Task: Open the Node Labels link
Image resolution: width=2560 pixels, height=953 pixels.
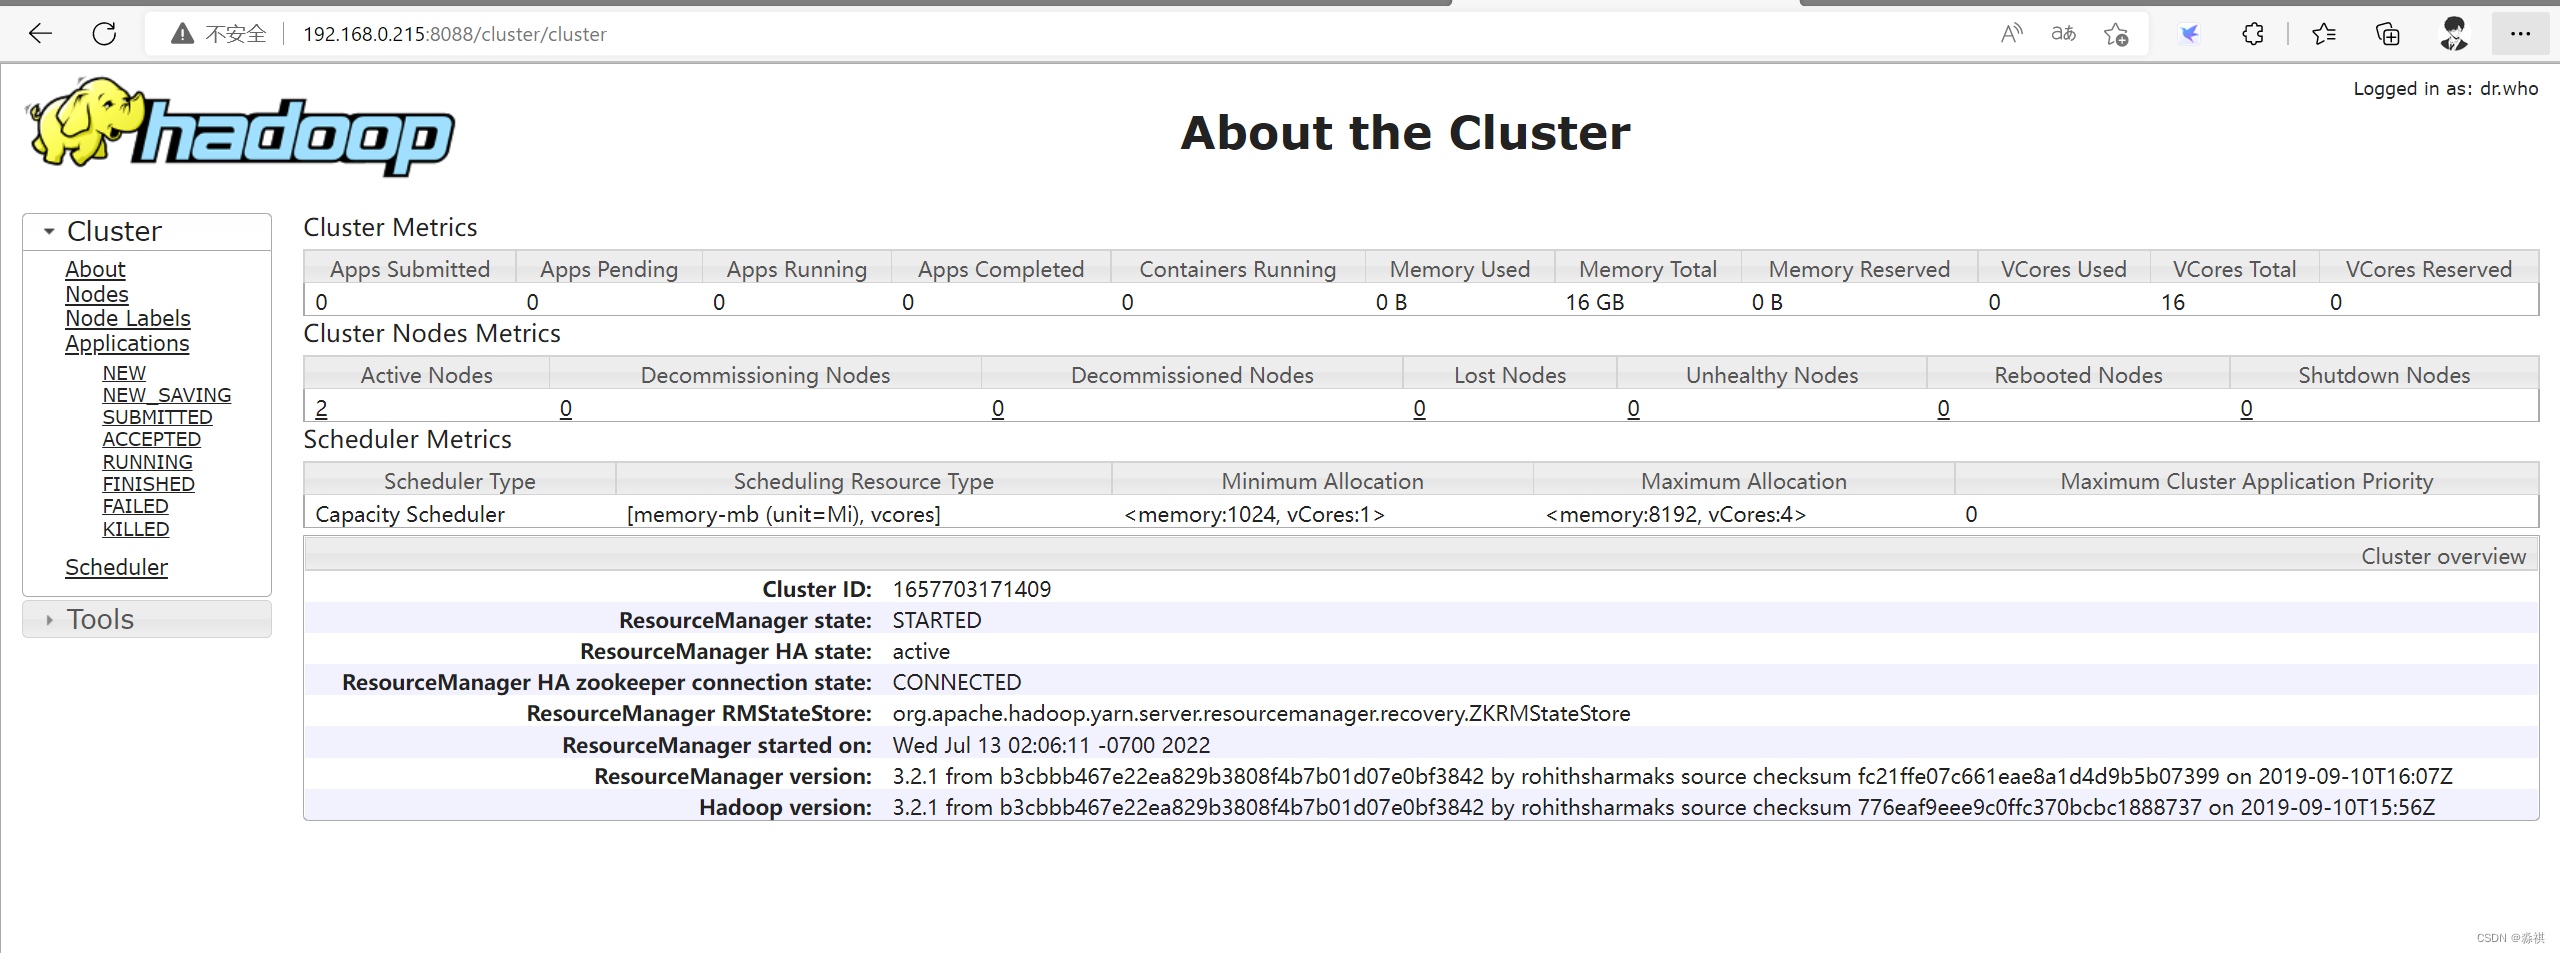Action: [x=128, y=318]
